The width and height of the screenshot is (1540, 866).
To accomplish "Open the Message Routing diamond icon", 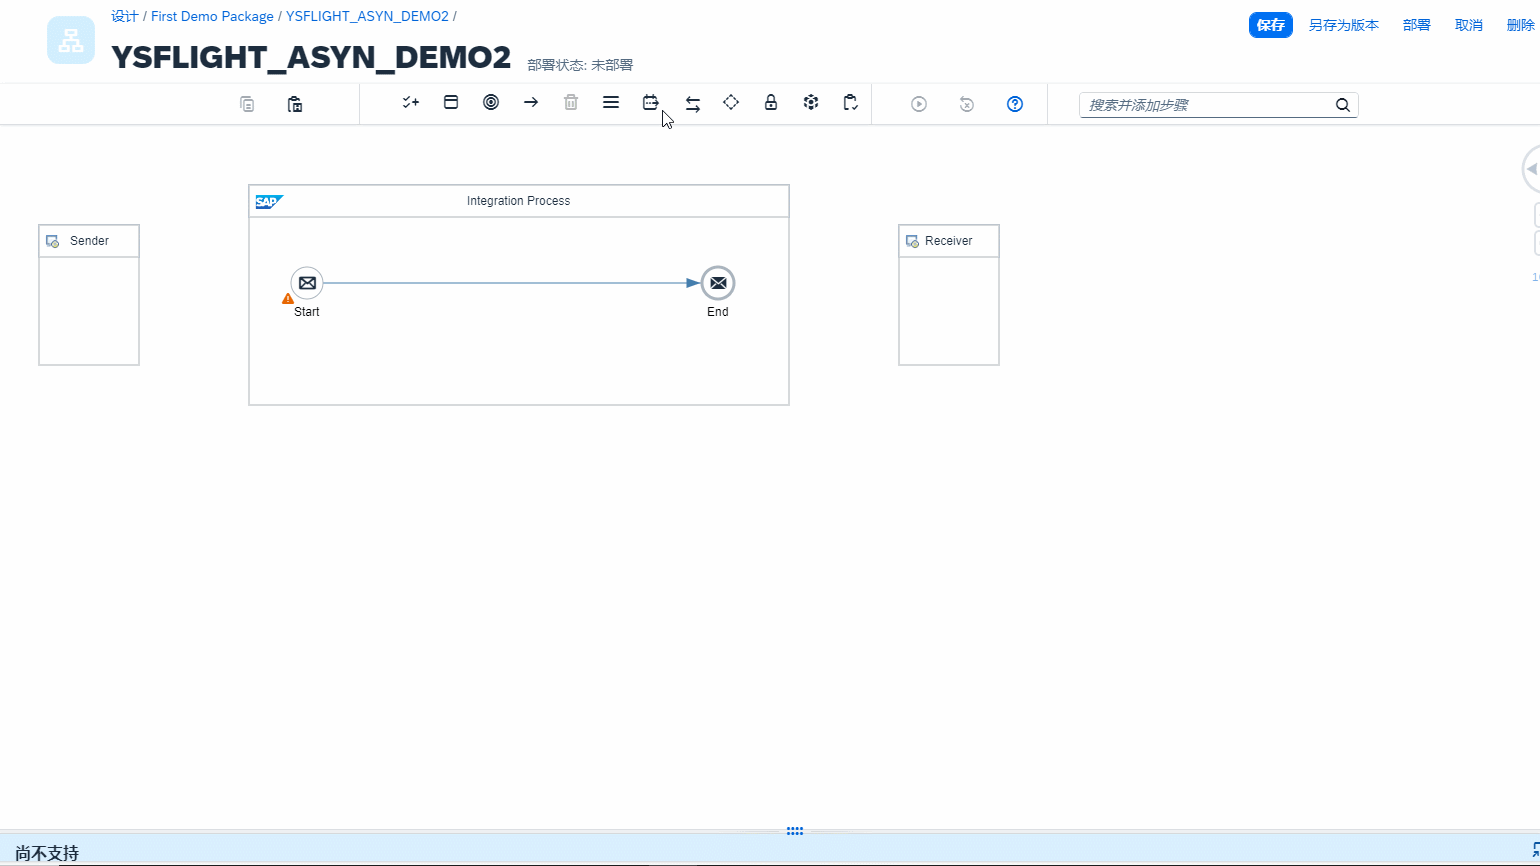I will (731, 103).
